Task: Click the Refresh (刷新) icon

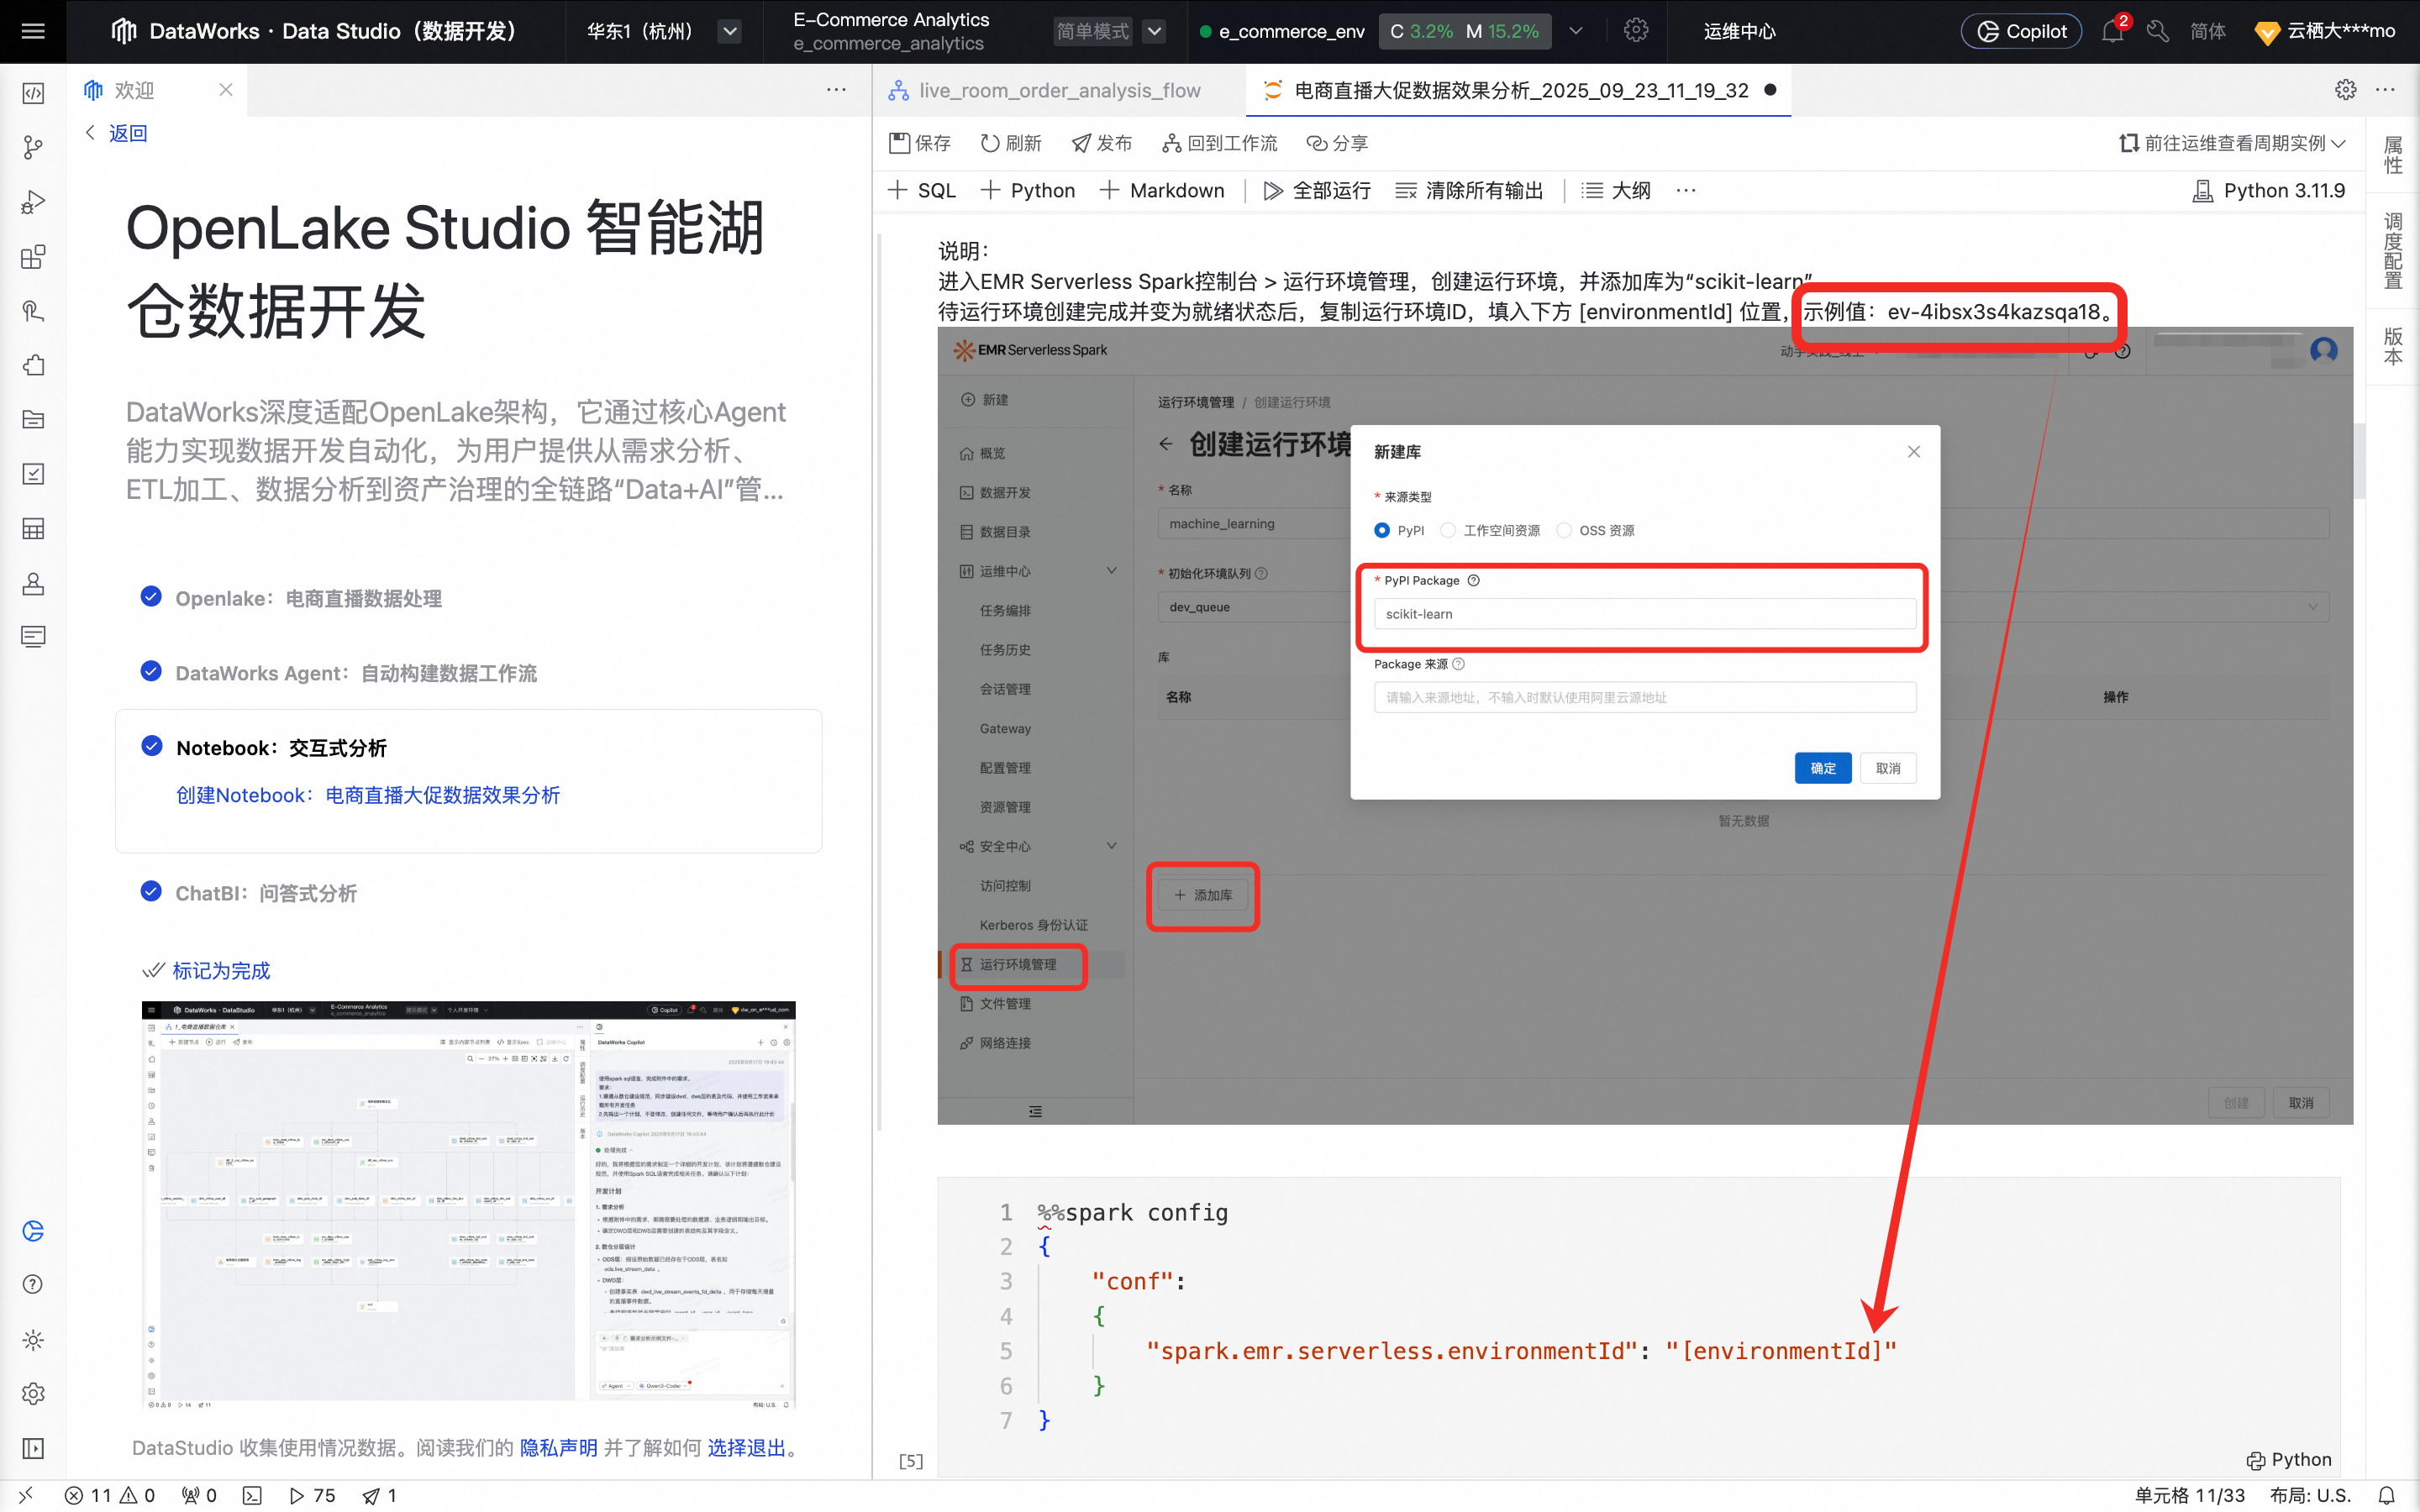Action: coord(990,143)
